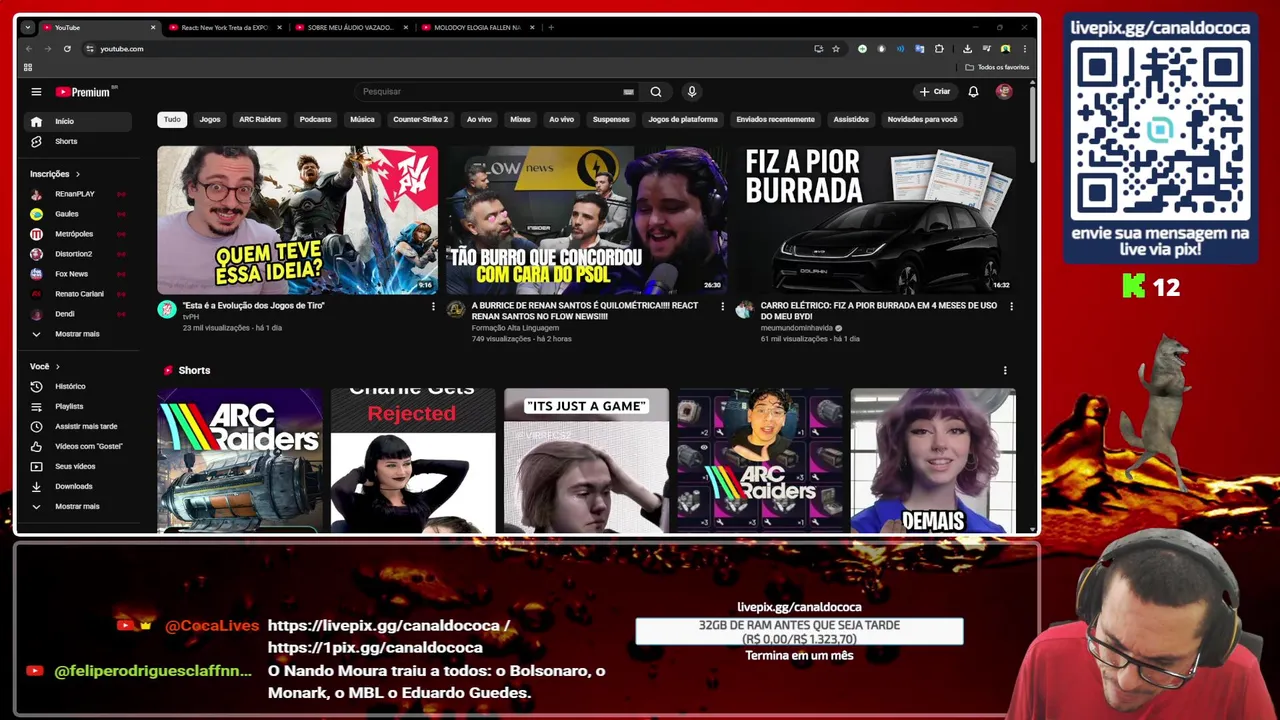
Task: Open Downloads in sidebar
Action: click(78, 486)
